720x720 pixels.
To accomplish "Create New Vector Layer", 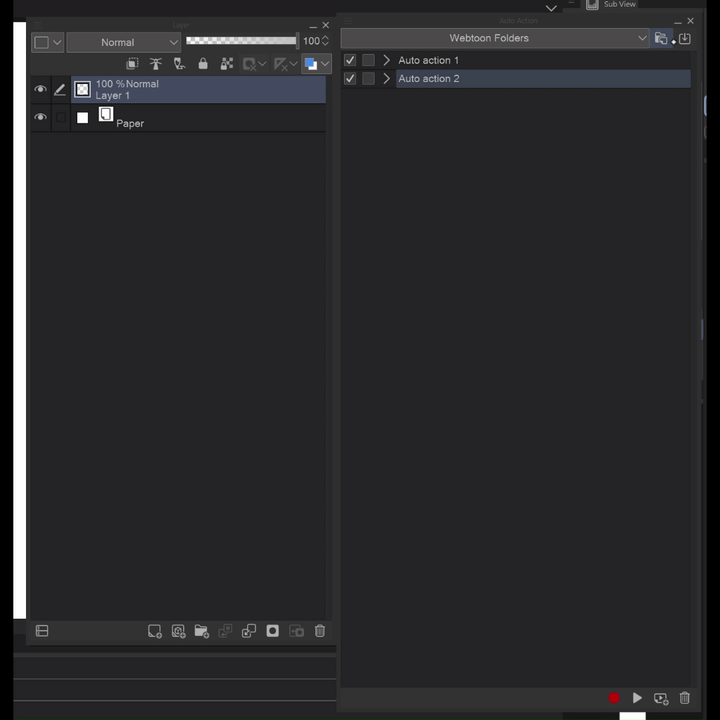I will click(178, 631).
